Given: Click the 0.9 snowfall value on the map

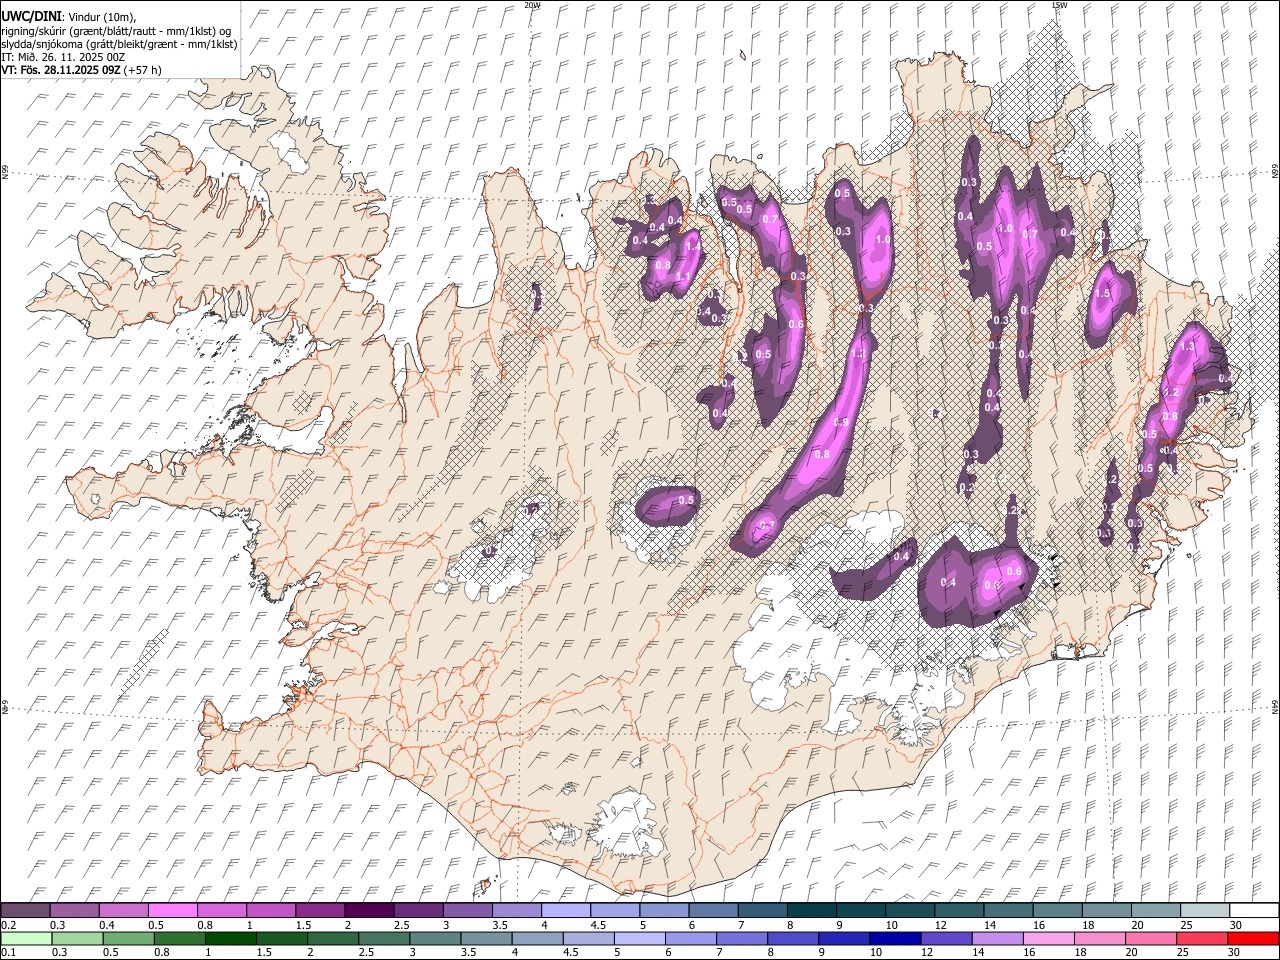Looking at the screenshot, I should click(x=841, y=423).
